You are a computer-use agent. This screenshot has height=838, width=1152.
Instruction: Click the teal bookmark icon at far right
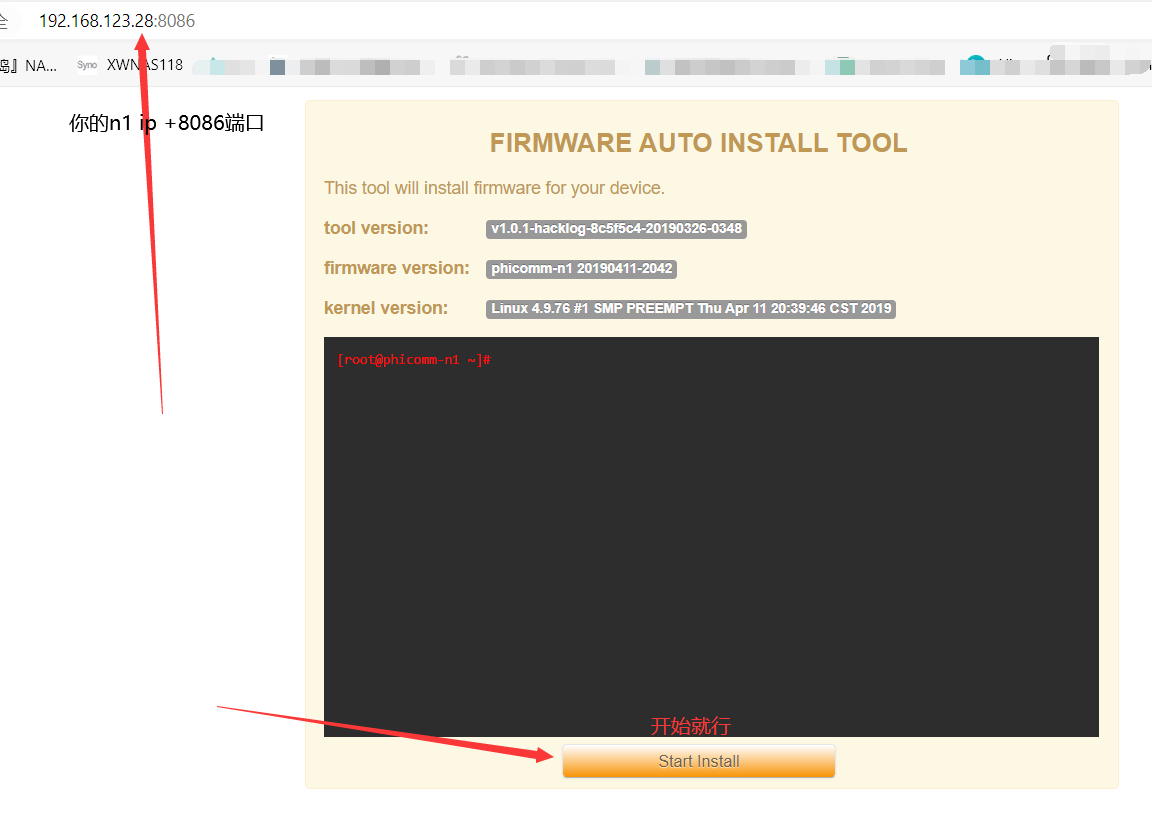click(974, 66)
